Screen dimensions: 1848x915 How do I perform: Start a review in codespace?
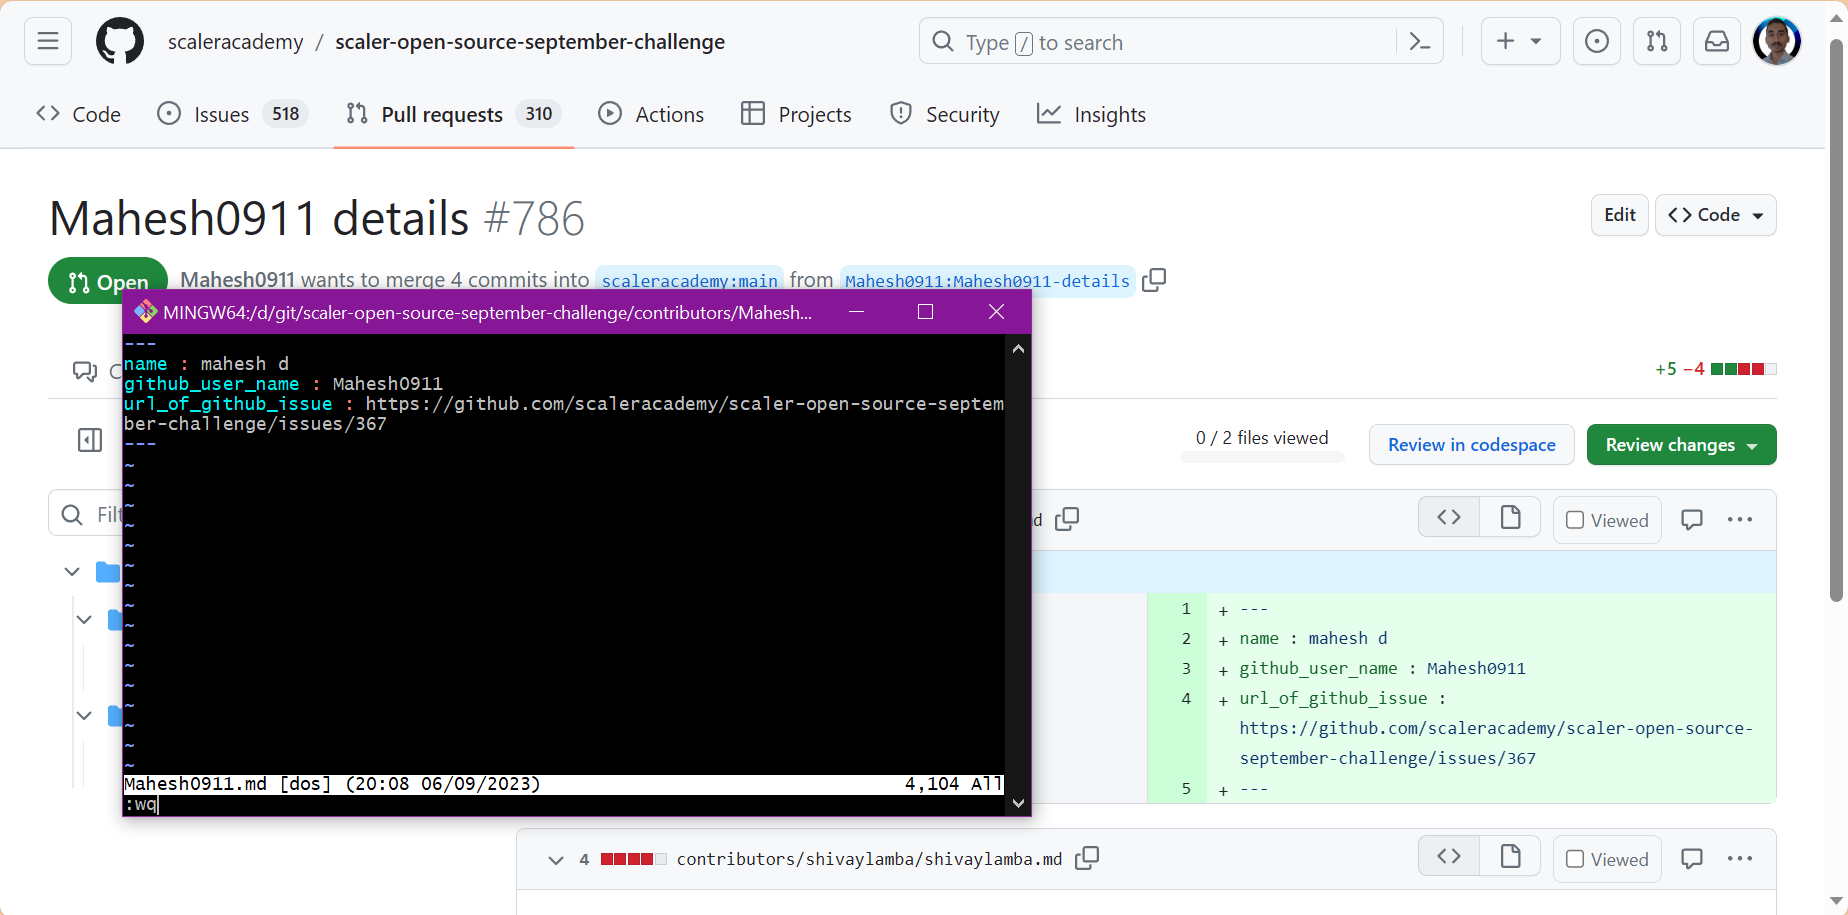pos(1471,444)
